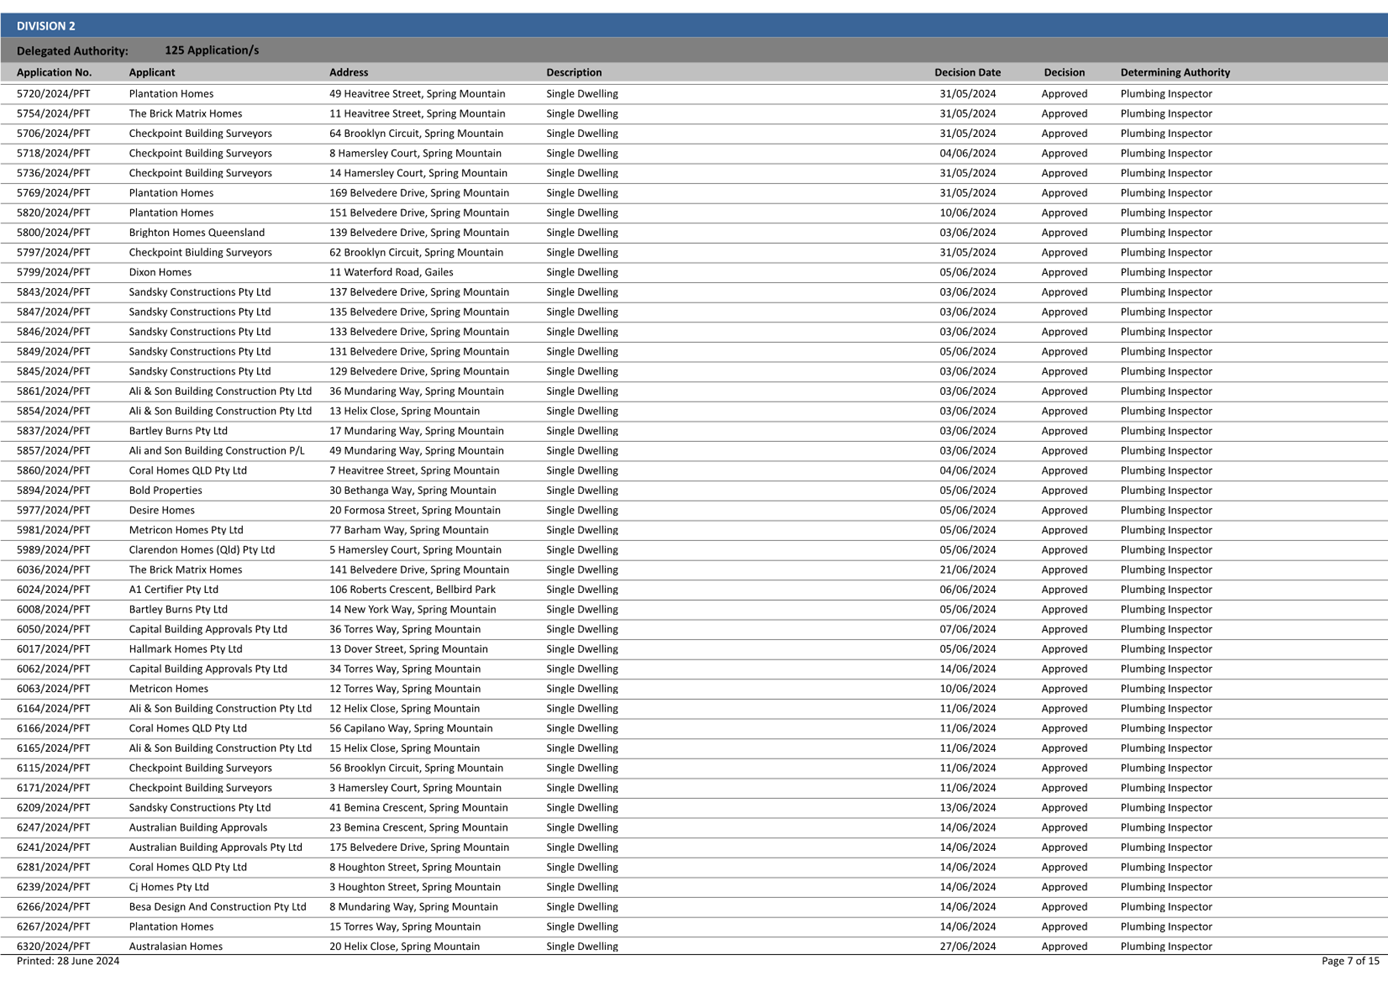Click the 125 Application/s count text
The height and width of the screenshot is (981, 1388).
click(212, 50)
